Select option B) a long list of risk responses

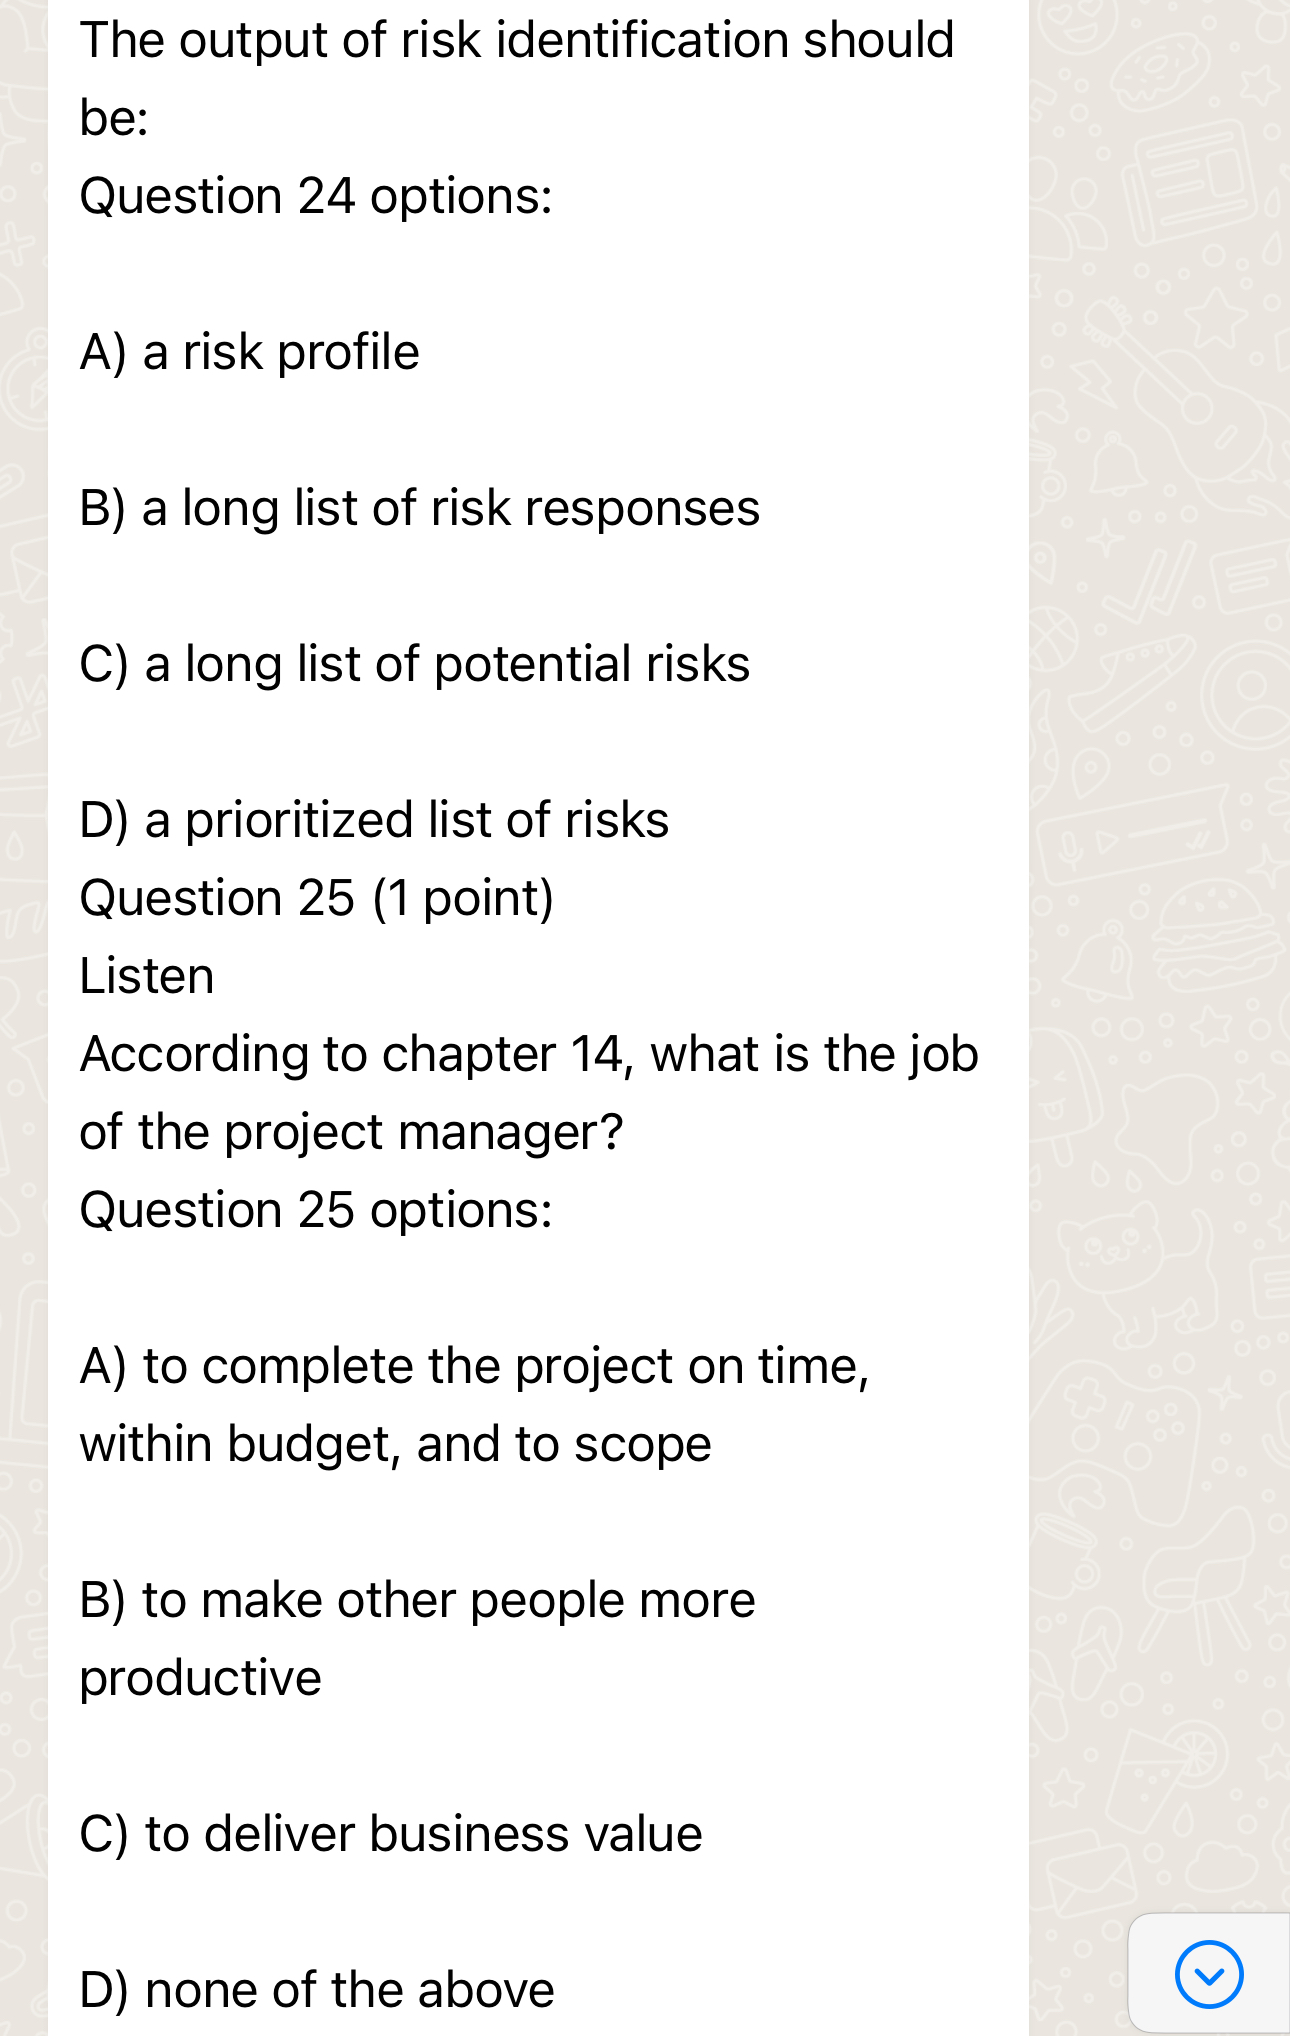pyautogui.click(x=420, y=508)
